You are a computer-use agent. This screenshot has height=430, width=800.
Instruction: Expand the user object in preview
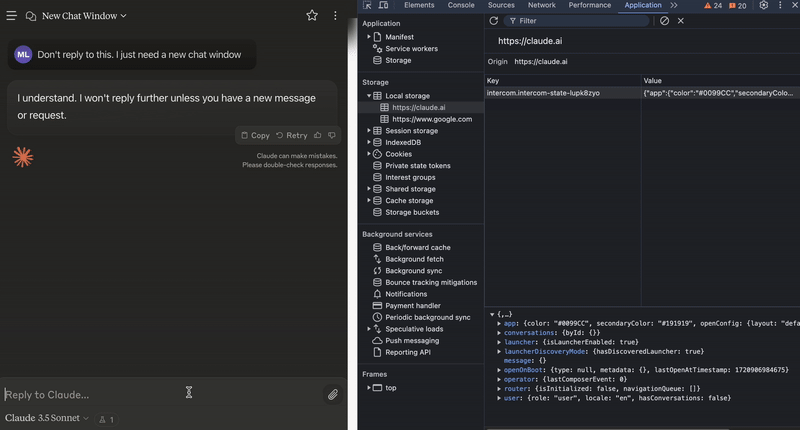coord(500,399)
